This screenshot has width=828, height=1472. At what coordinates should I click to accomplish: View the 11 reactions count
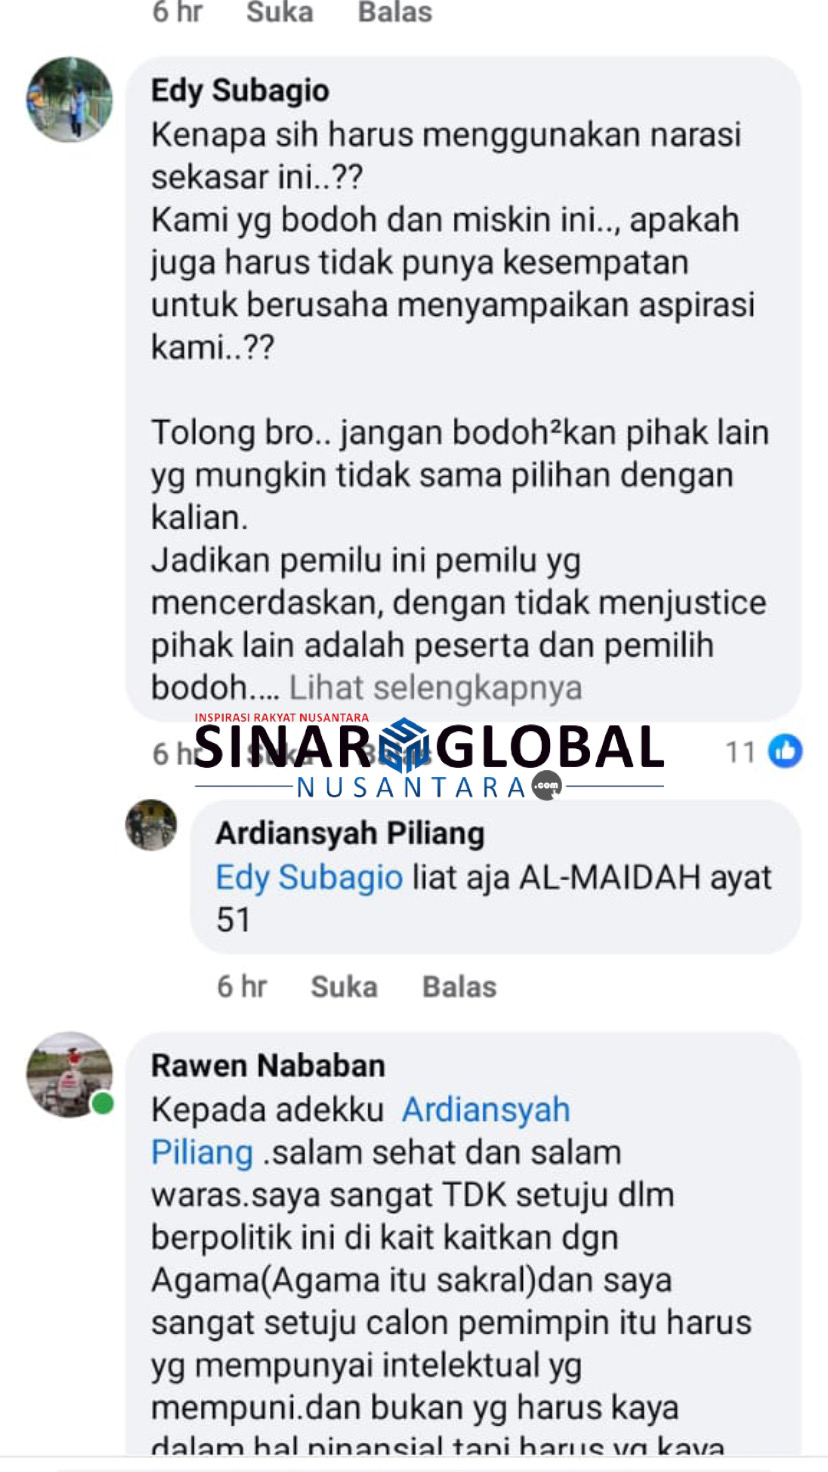point(740,752)
